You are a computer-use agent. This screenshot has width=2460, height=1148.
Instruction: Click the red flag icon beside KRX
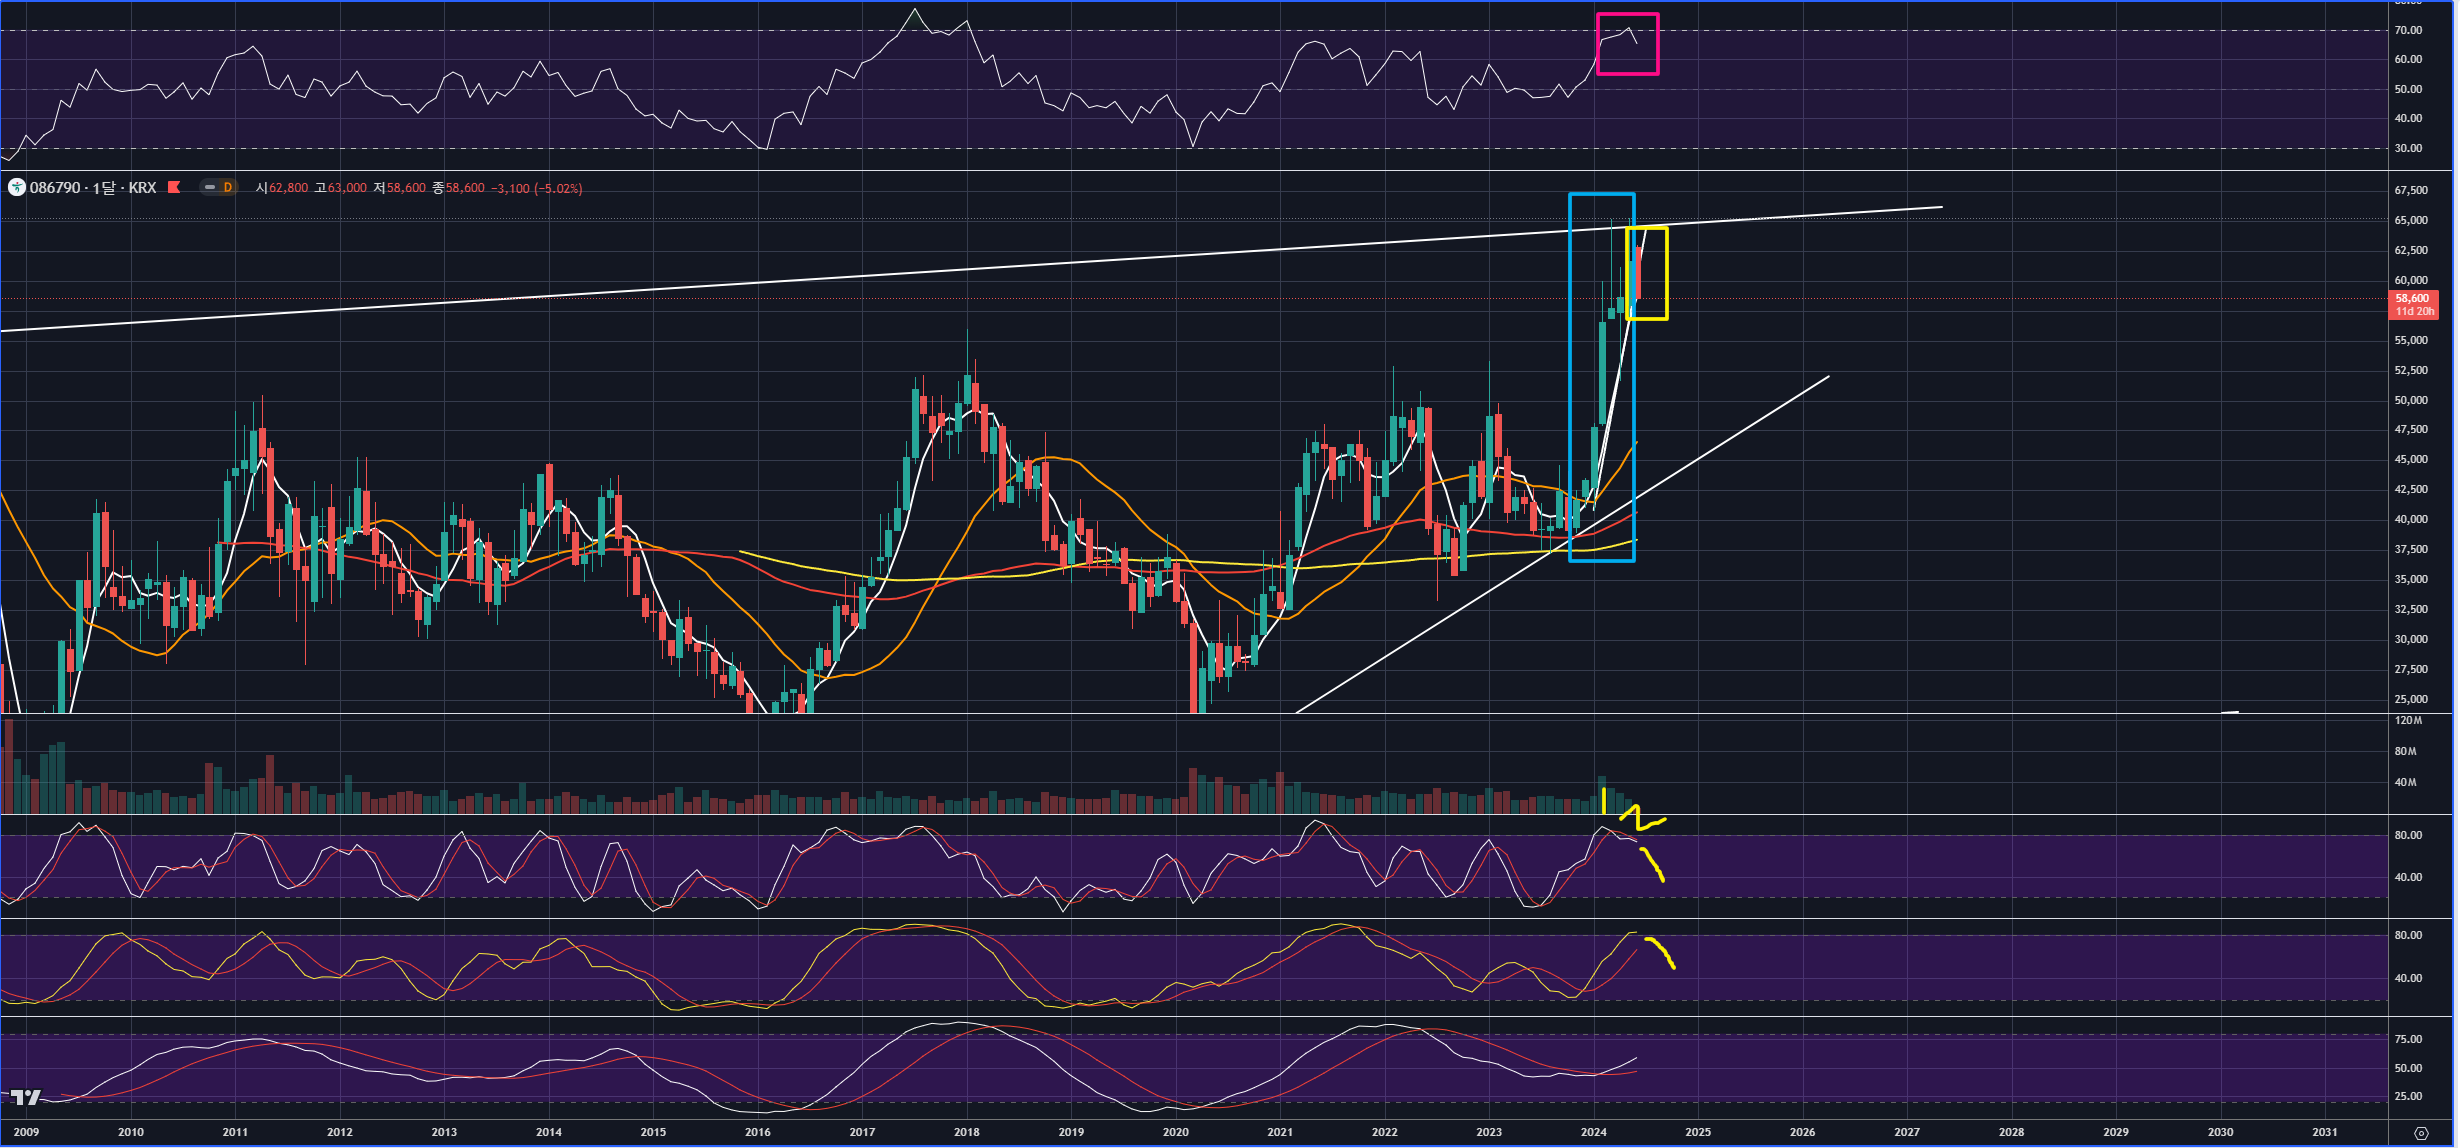click(174, 187)
